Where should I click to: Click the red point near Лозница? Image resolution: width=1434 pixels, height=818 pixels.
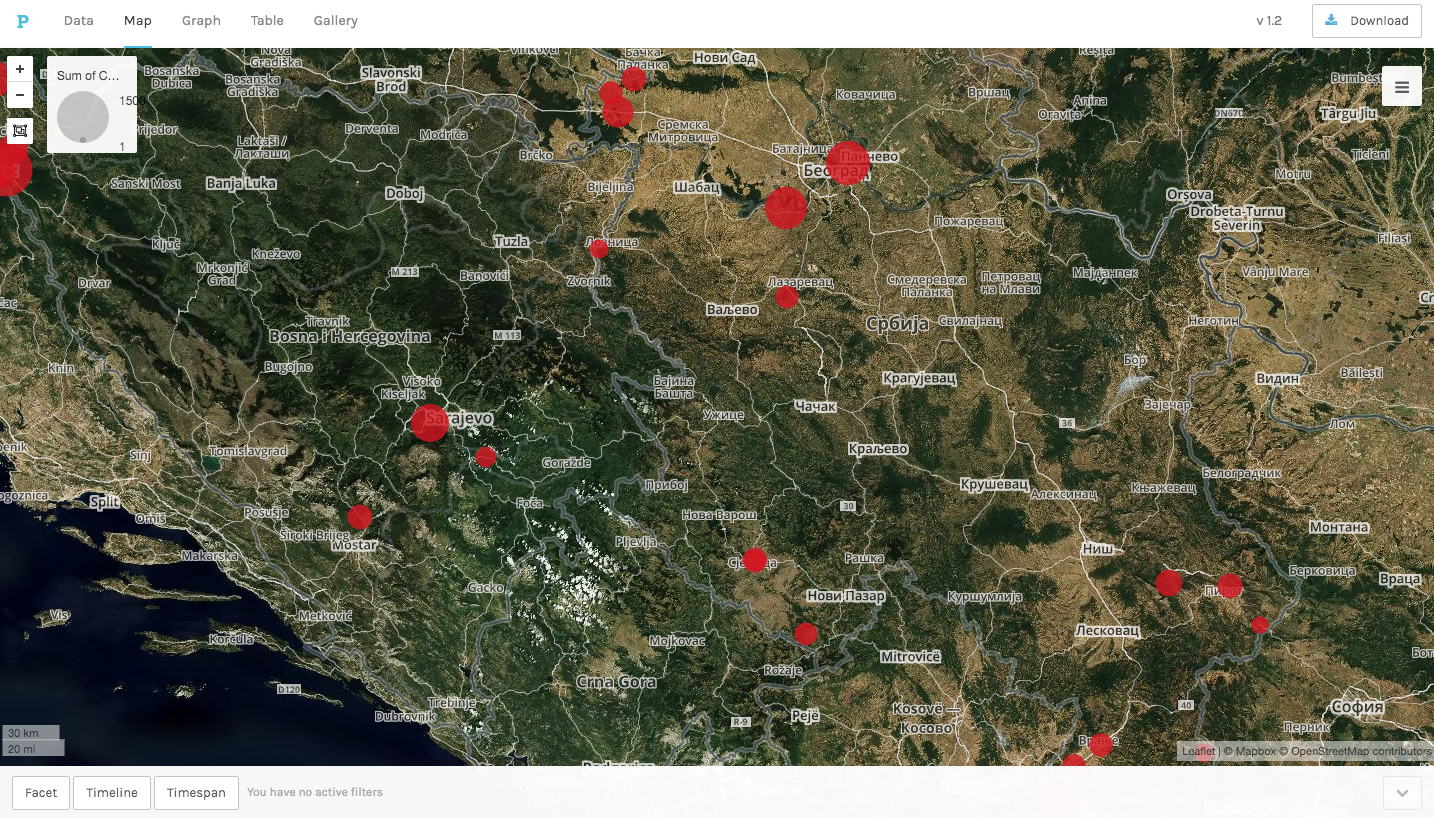pyautogui.click(x=599, y=249)
